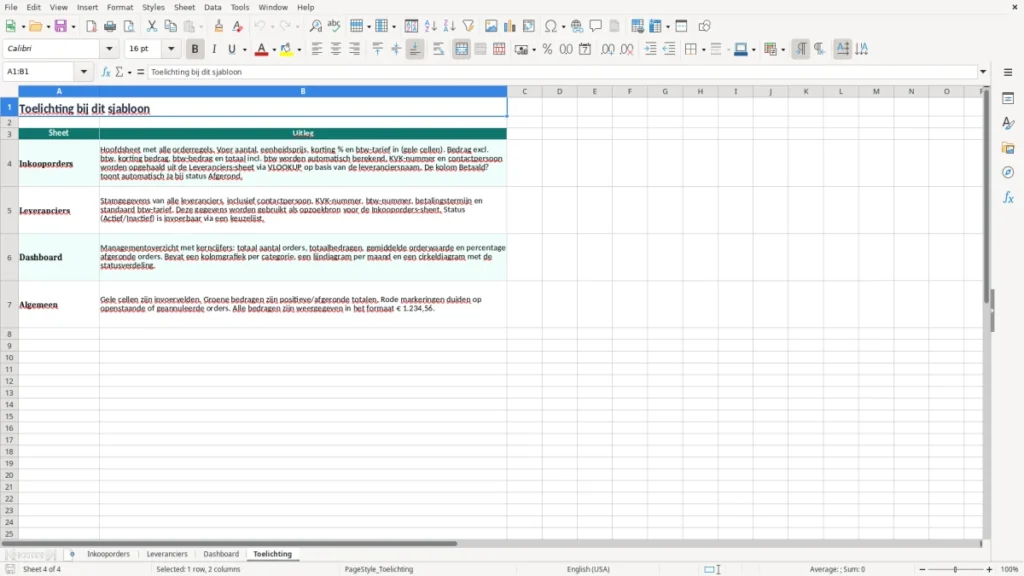1024x576 pixels.
Task: Open the sidebar Navigator compass icon
Action: click(x=1008, y=172)
